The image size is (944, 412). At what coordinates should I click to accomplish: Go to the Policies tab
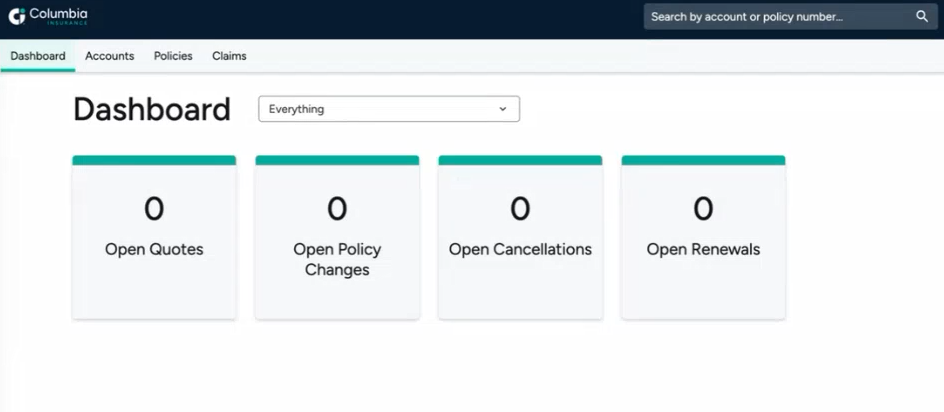coord(173,56)
